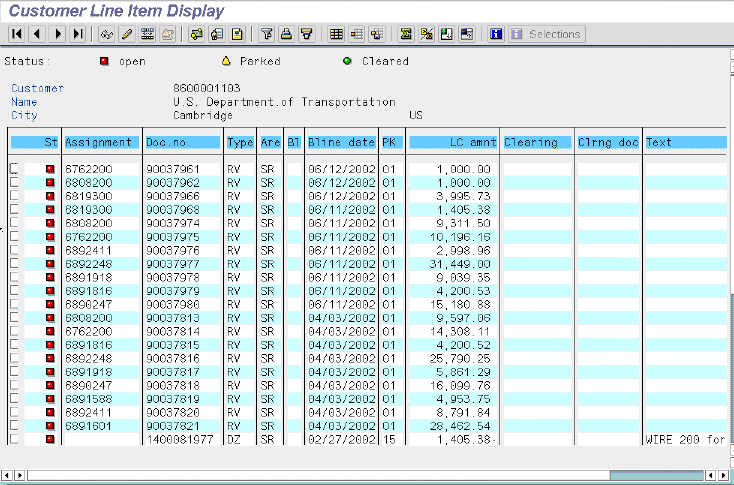Screen dimensions: 734x485
Task: Select the row checkbox for document 90037968
Action: (x=14, y=210)
